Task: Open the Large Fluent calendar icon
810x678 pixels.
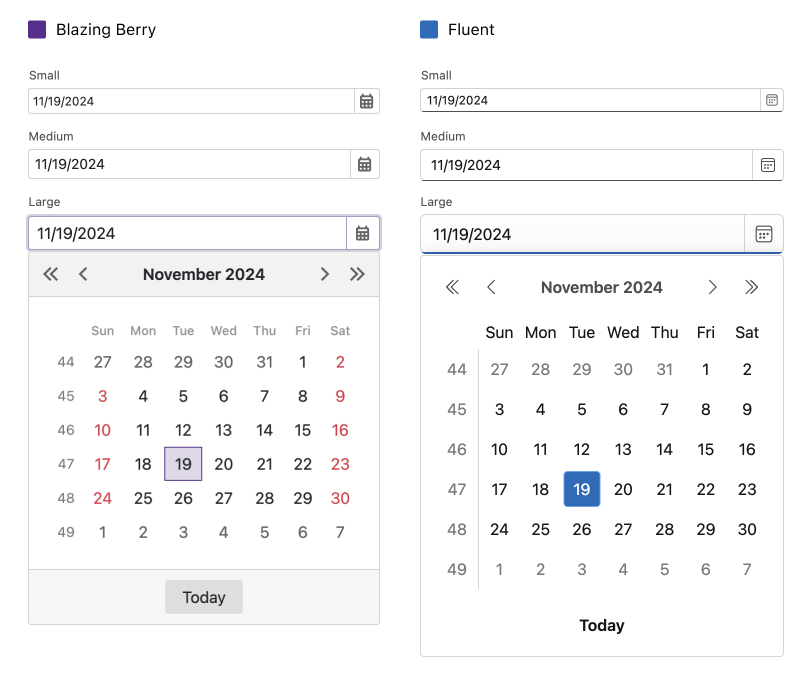Action: coord(765,234)
